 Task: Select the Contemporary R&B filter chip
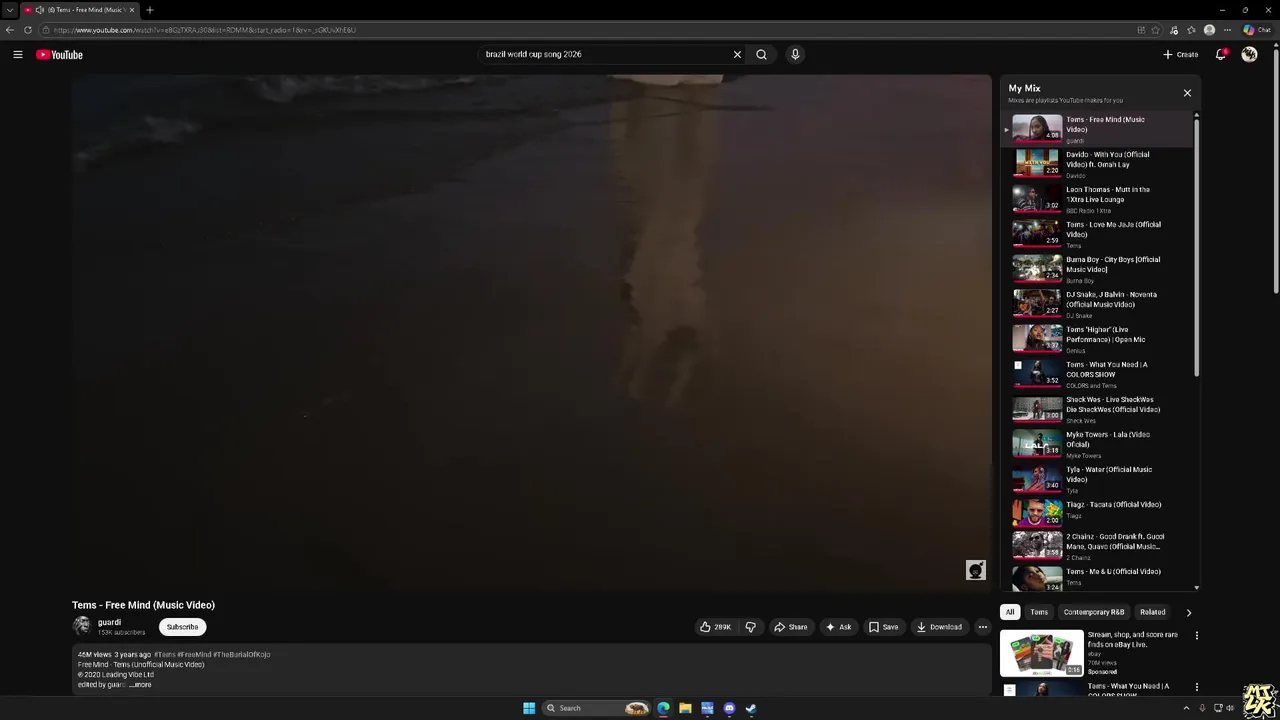[1094, 612]
